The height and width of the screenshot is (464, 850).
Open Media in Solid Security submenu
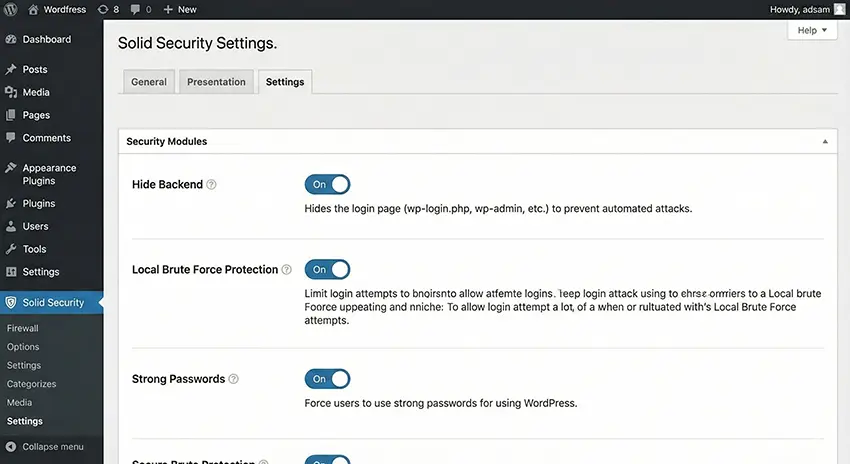20,402
